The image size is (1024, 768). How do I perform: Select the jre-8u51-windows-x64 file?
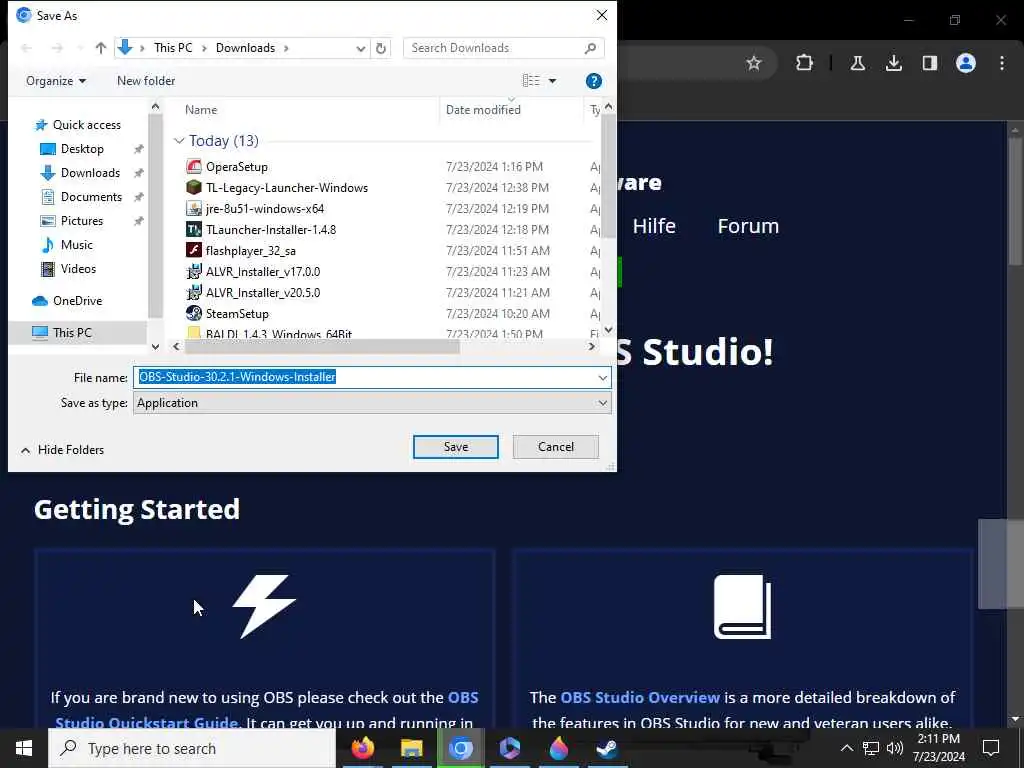tap(264, 209)
